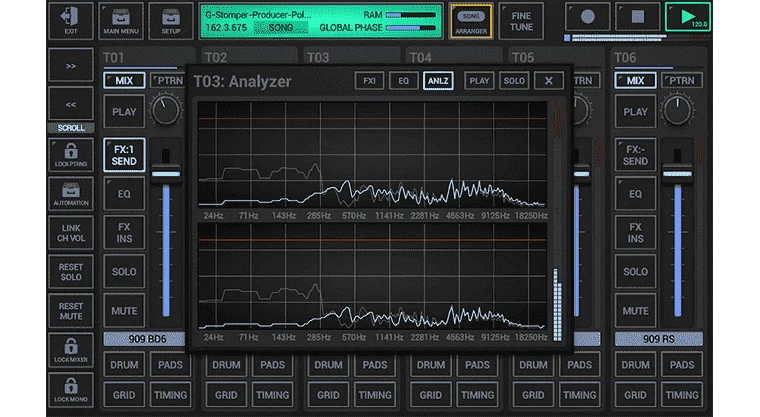760x417 pixels.
Task: Open the GRID view for track T01
Action: click(x=124, y=395)
